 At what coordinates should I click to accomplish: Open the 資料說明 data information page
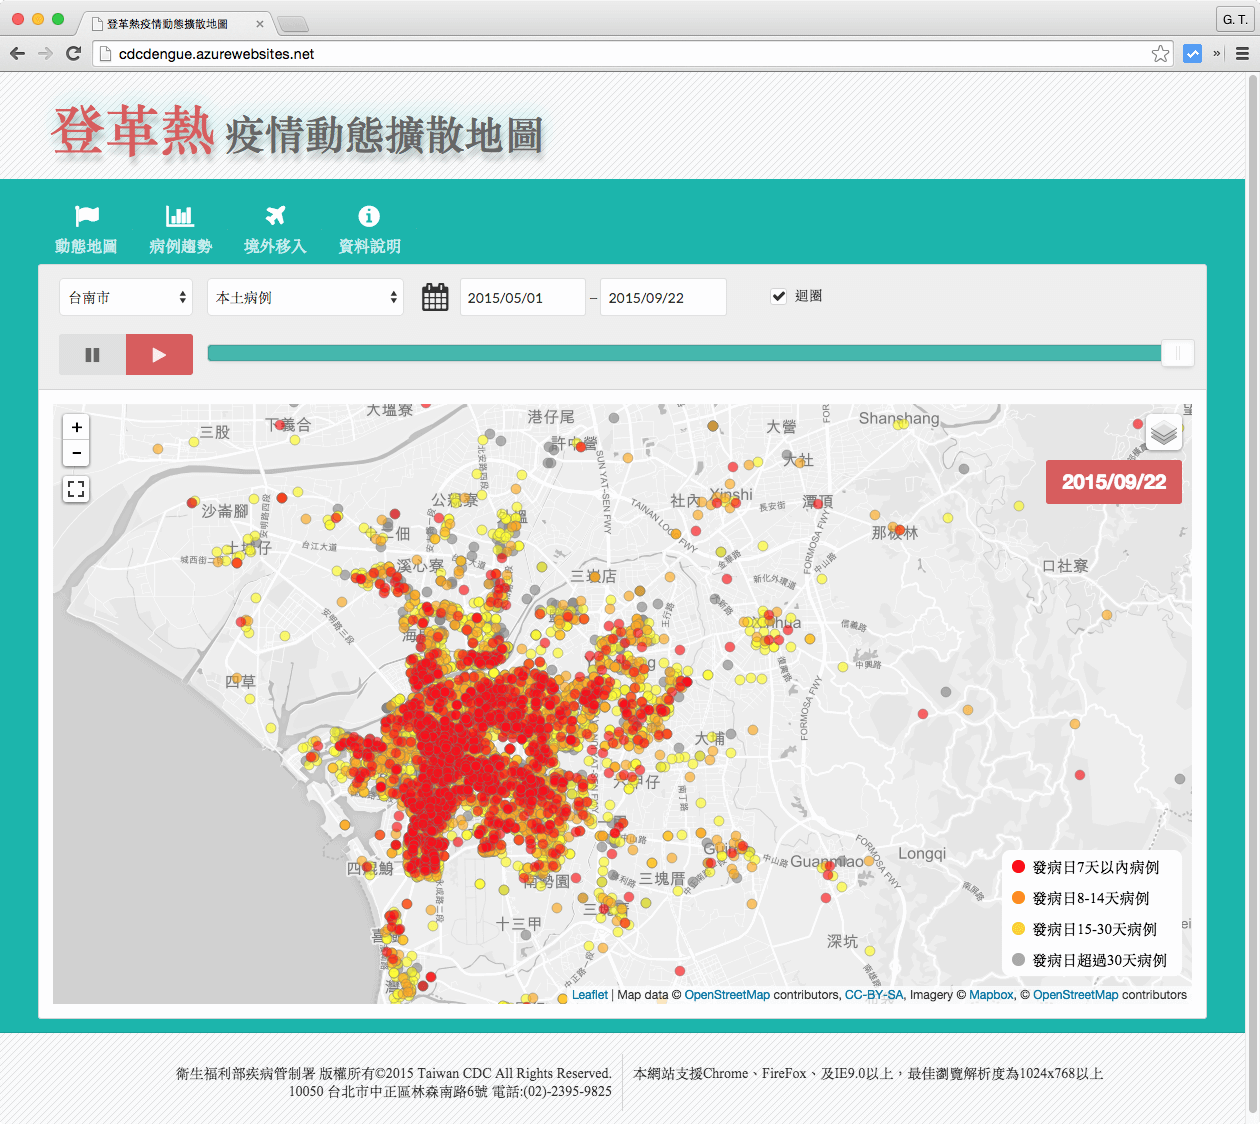[x=367, y=228]
